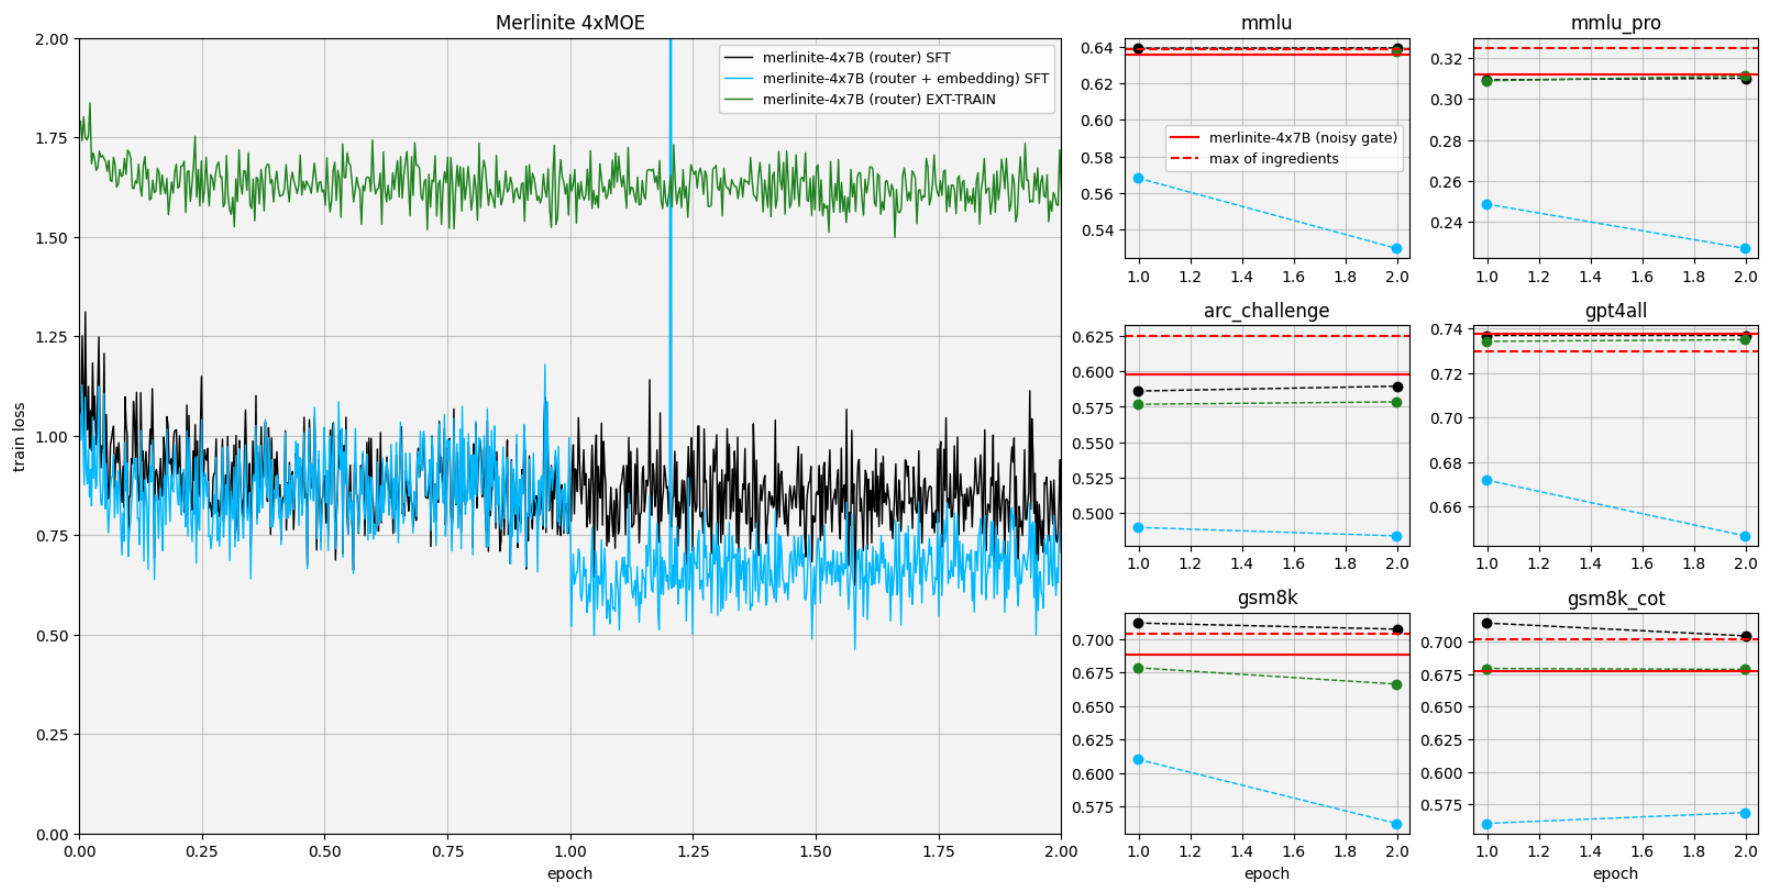
Task: Click the '0.625' tick on arc_challenge y-axis
Action: [x=1093, y=336]
